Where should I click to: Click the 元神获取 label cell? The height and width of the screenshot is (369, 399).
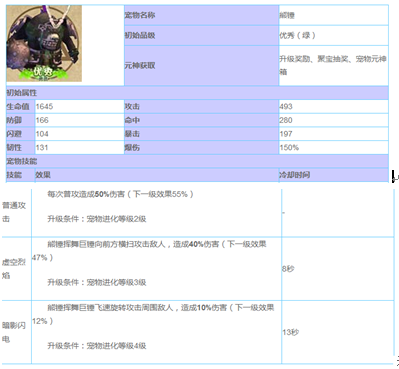tap(201, 66)
